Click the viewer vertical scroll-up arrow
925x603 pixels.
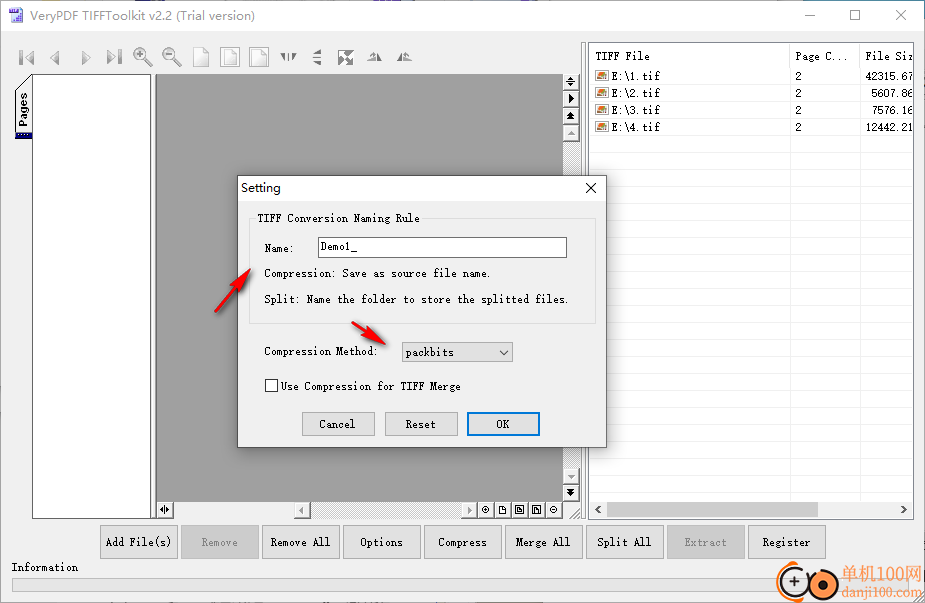coord(570,133)
